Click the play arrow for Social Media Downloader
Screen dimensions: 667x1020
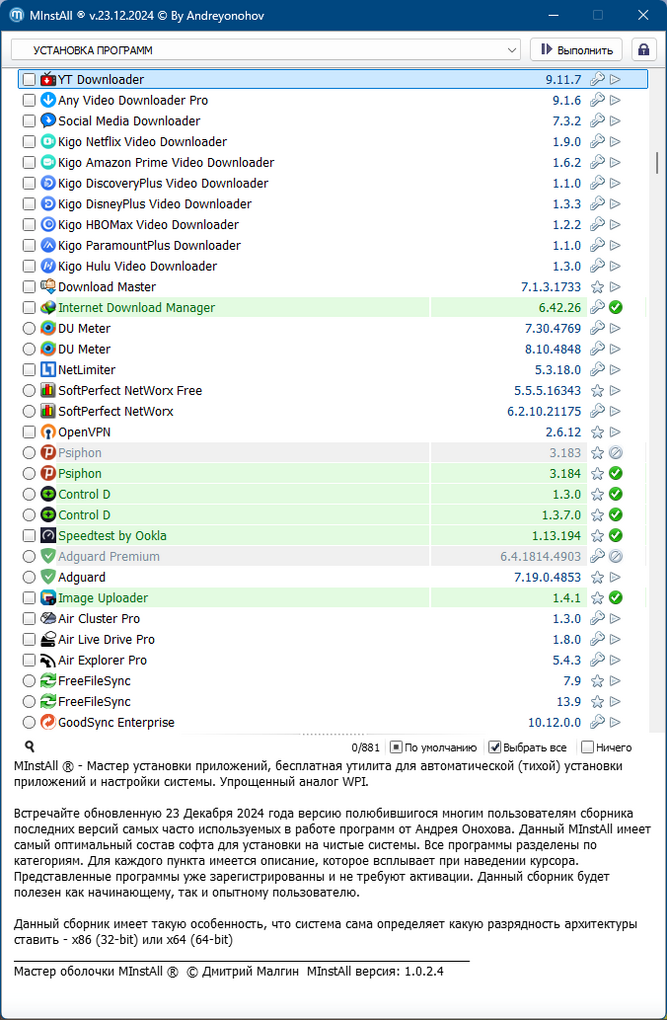pyautogui.click(x=615, y=121)
